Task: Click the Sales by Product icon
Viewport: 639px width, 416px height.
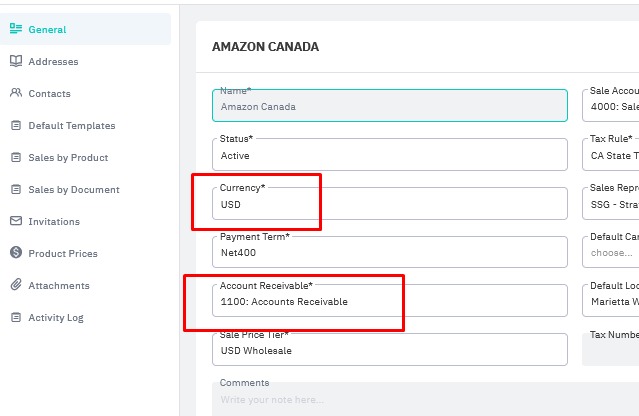Action: pyautogui.click(x=16, y=158)
